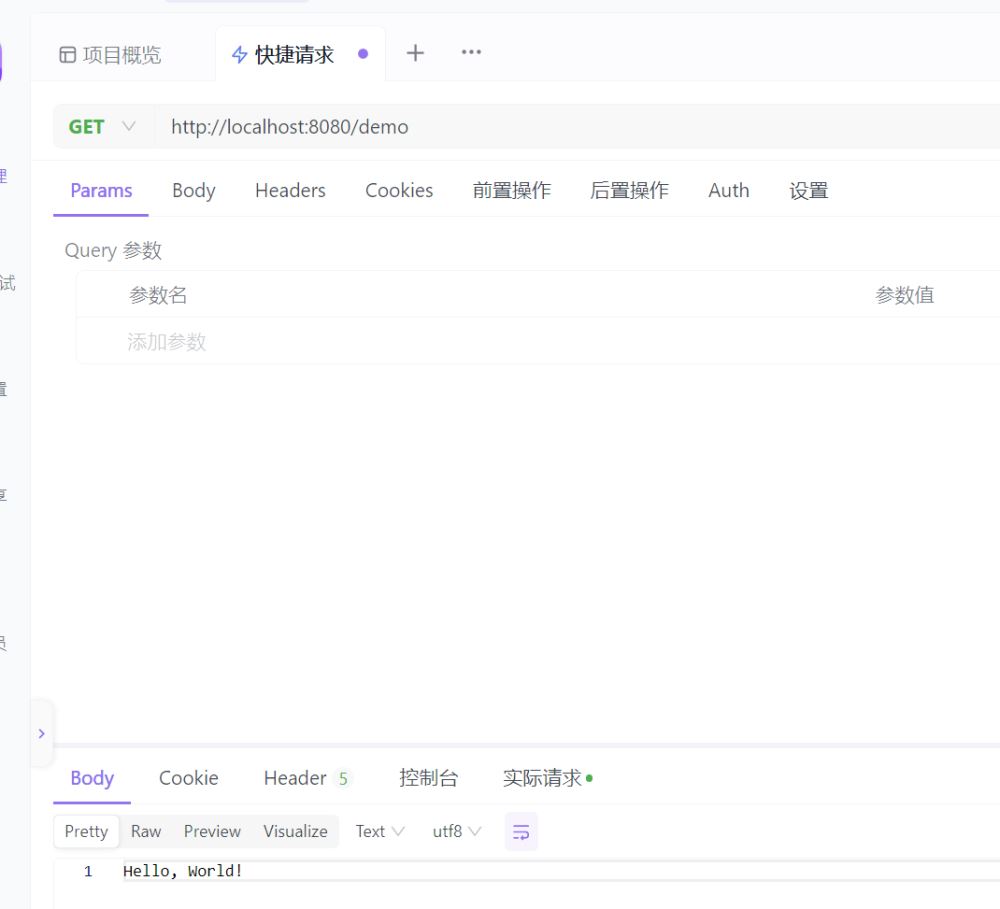The height and width of the screenshot is (909, 1000).
Task: Select the Params request tab
Action: pyautogui.click(x=101, y=190)
